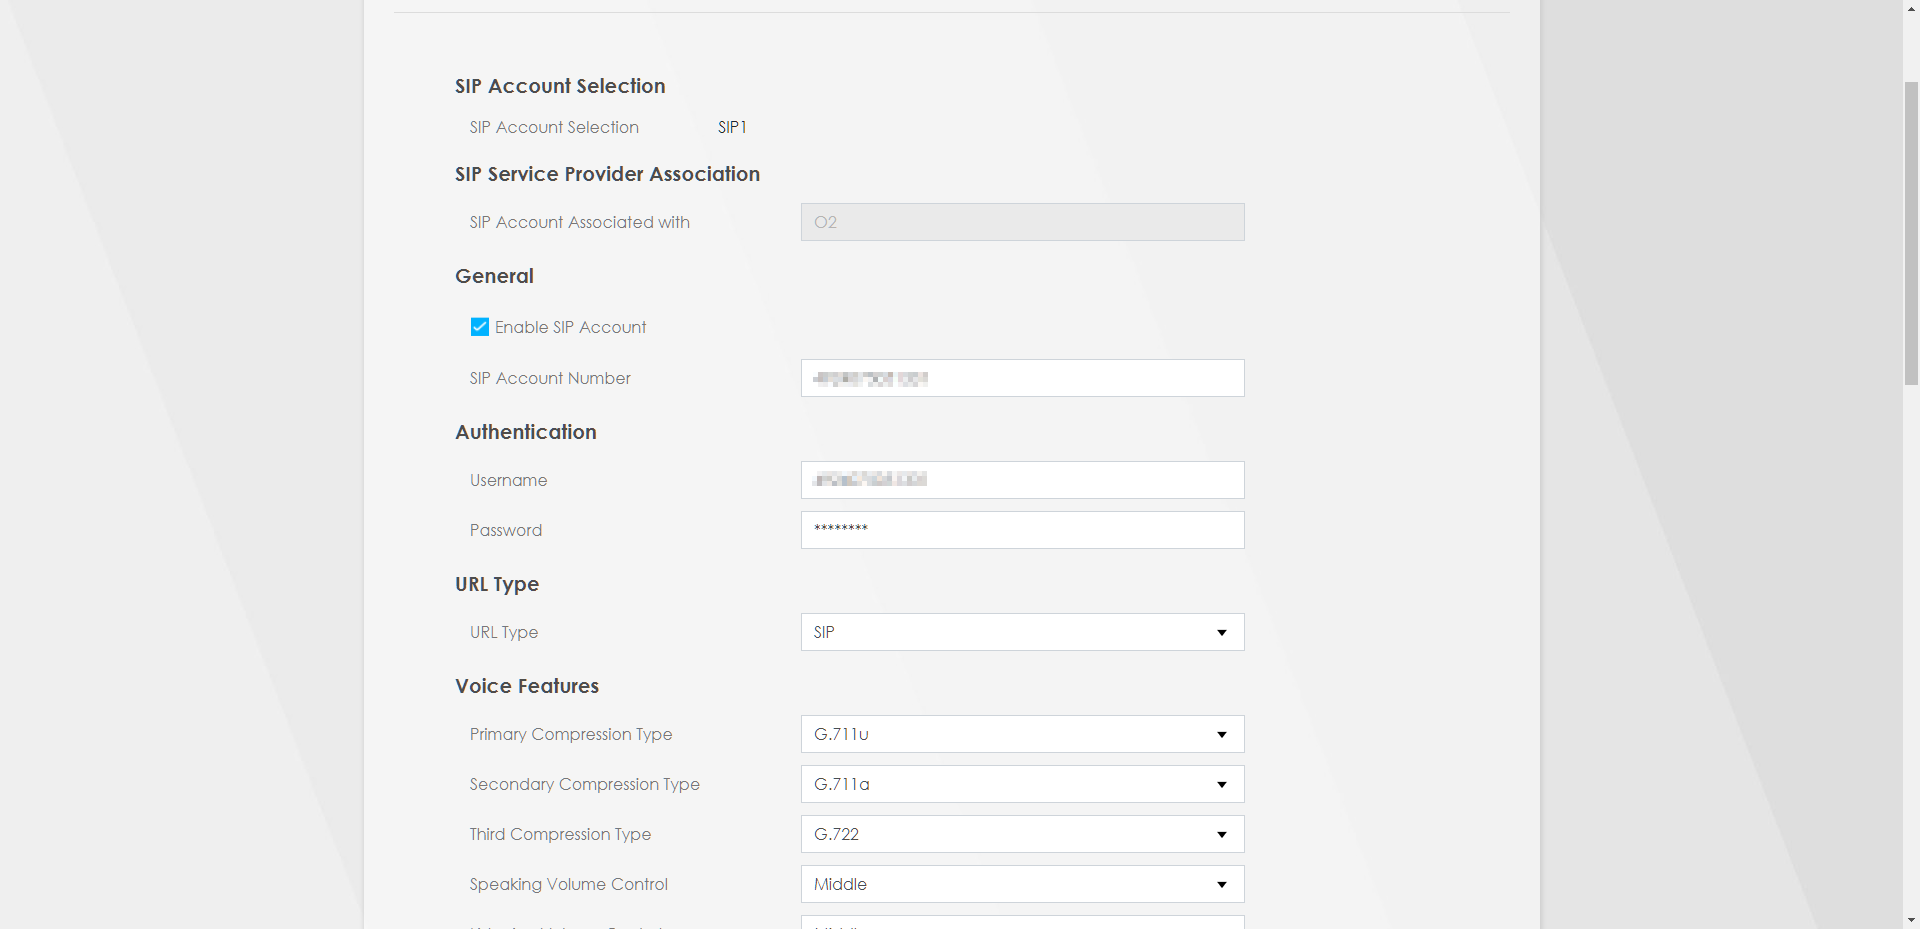
Task: Click the SIP Account Selection heading
Action: pyautogui.click(x=560, y=86)
